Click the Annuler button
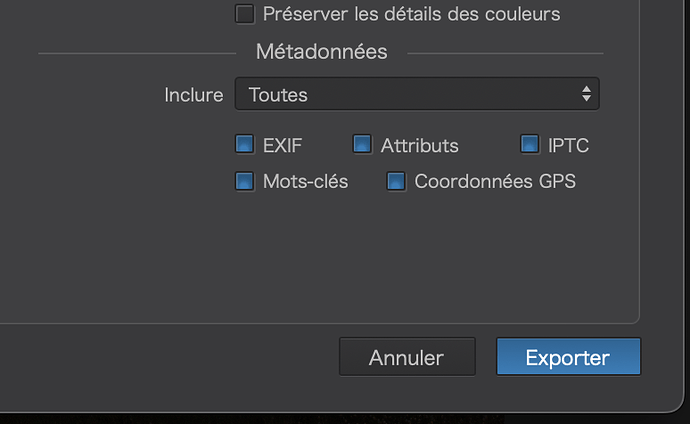The height and width of the screenshot is (424, 690). click(x=406, y=357)
